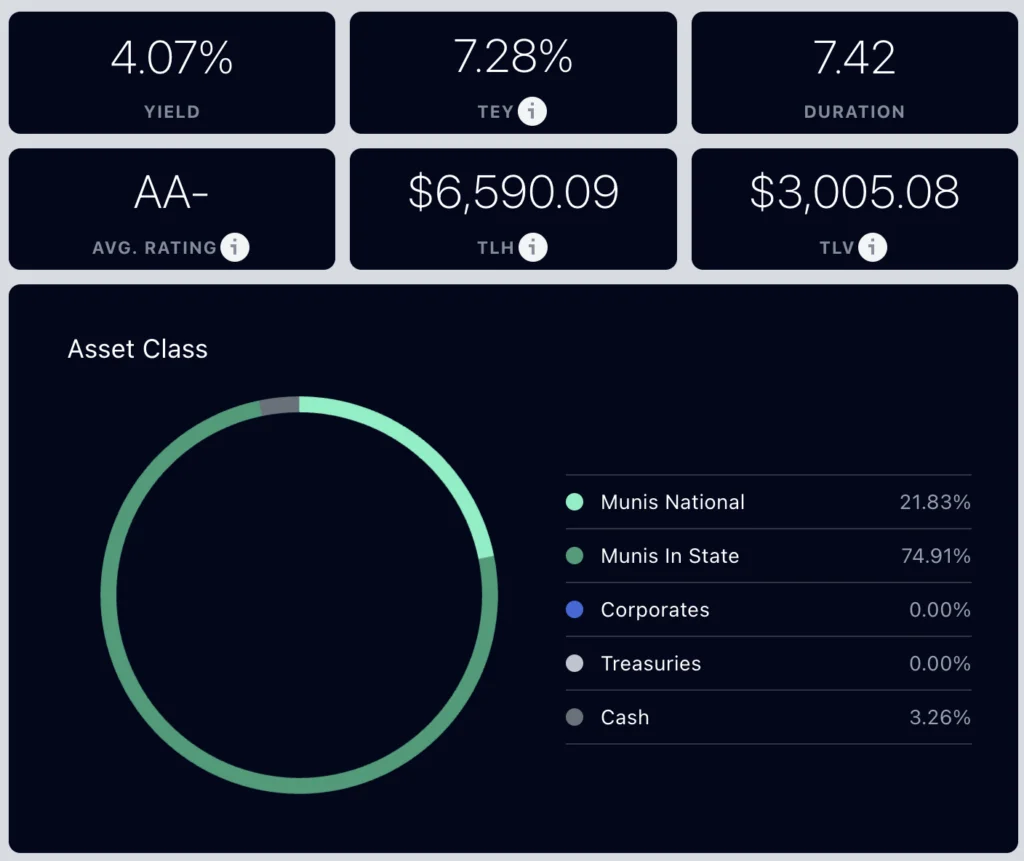Image resolution: width=1024 pixels, height=861 pixels.
Task: Open the 7.42 Duration card
Action: click(854, 73)
